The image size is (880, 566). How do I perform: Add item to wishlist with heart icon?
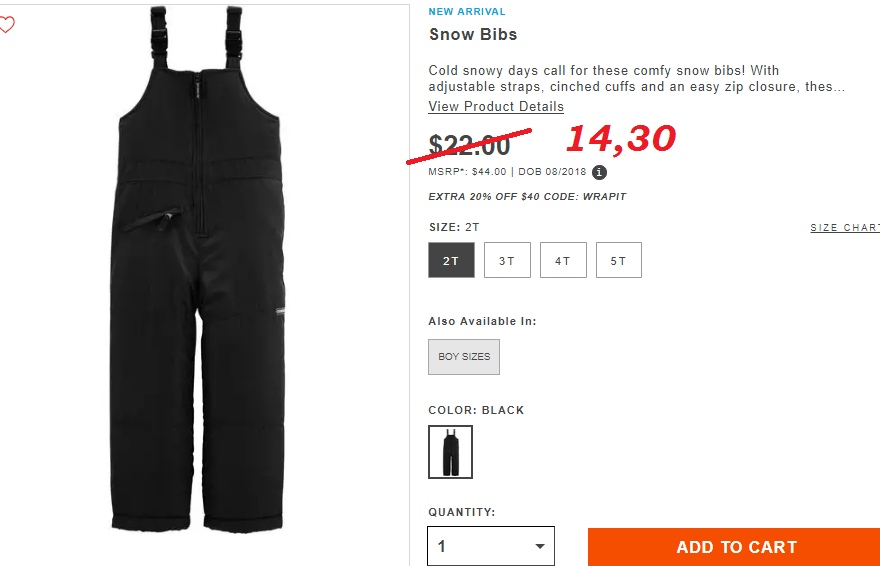pyautogui.click(x=6, y=25)
